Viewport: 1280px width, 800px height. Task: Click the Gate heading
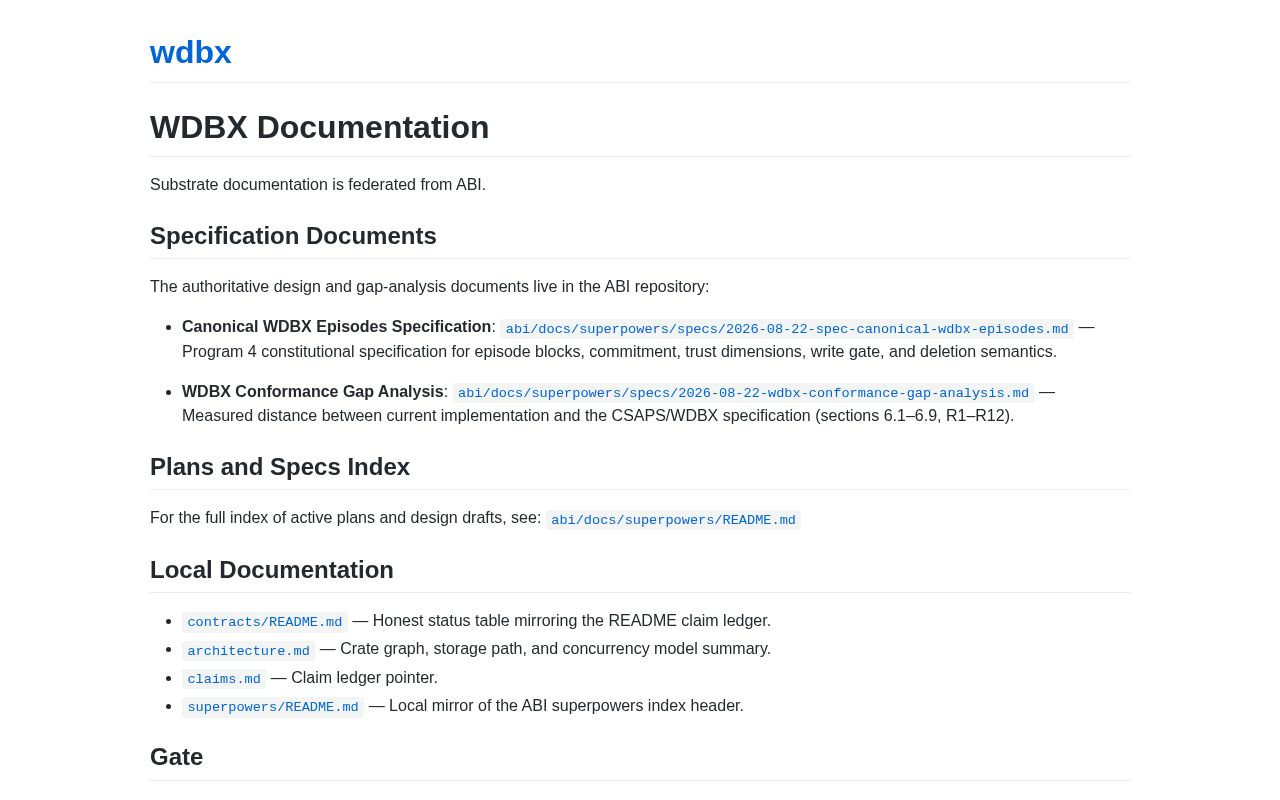click(177, 757)
